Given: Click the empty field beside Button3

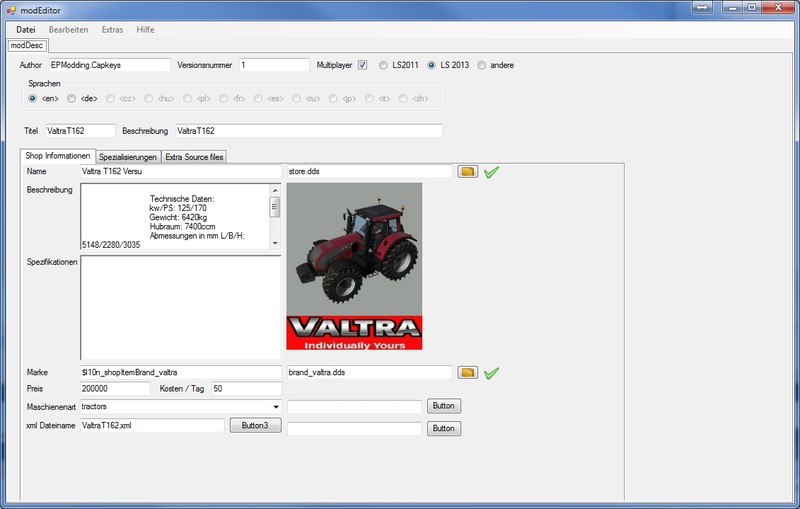Looking at the screenshot, I should coord(355,429).
